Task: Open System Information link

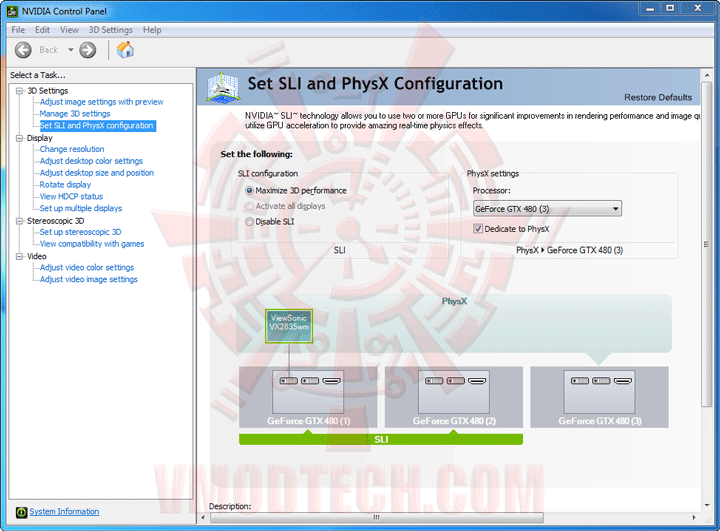Action: tap(64, 511)
